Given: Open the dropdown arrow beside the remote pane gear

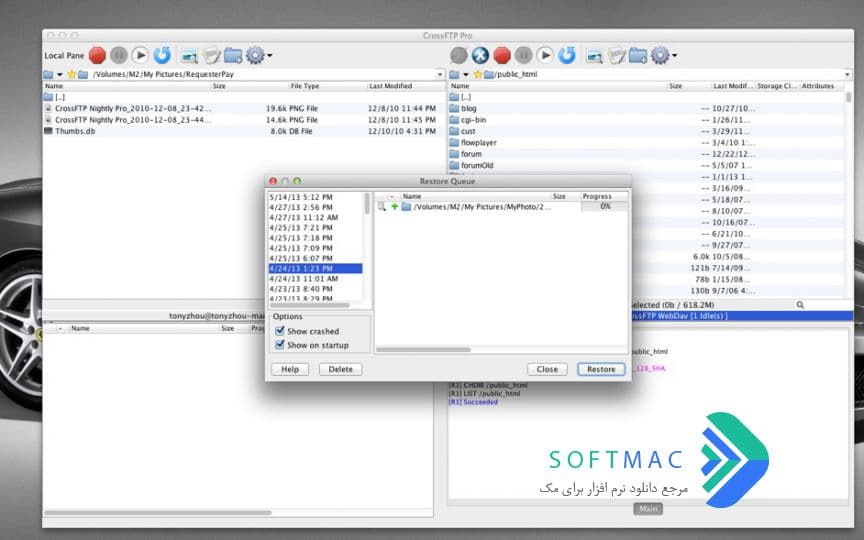Looking at the screenshot, I should coord(674,56).
